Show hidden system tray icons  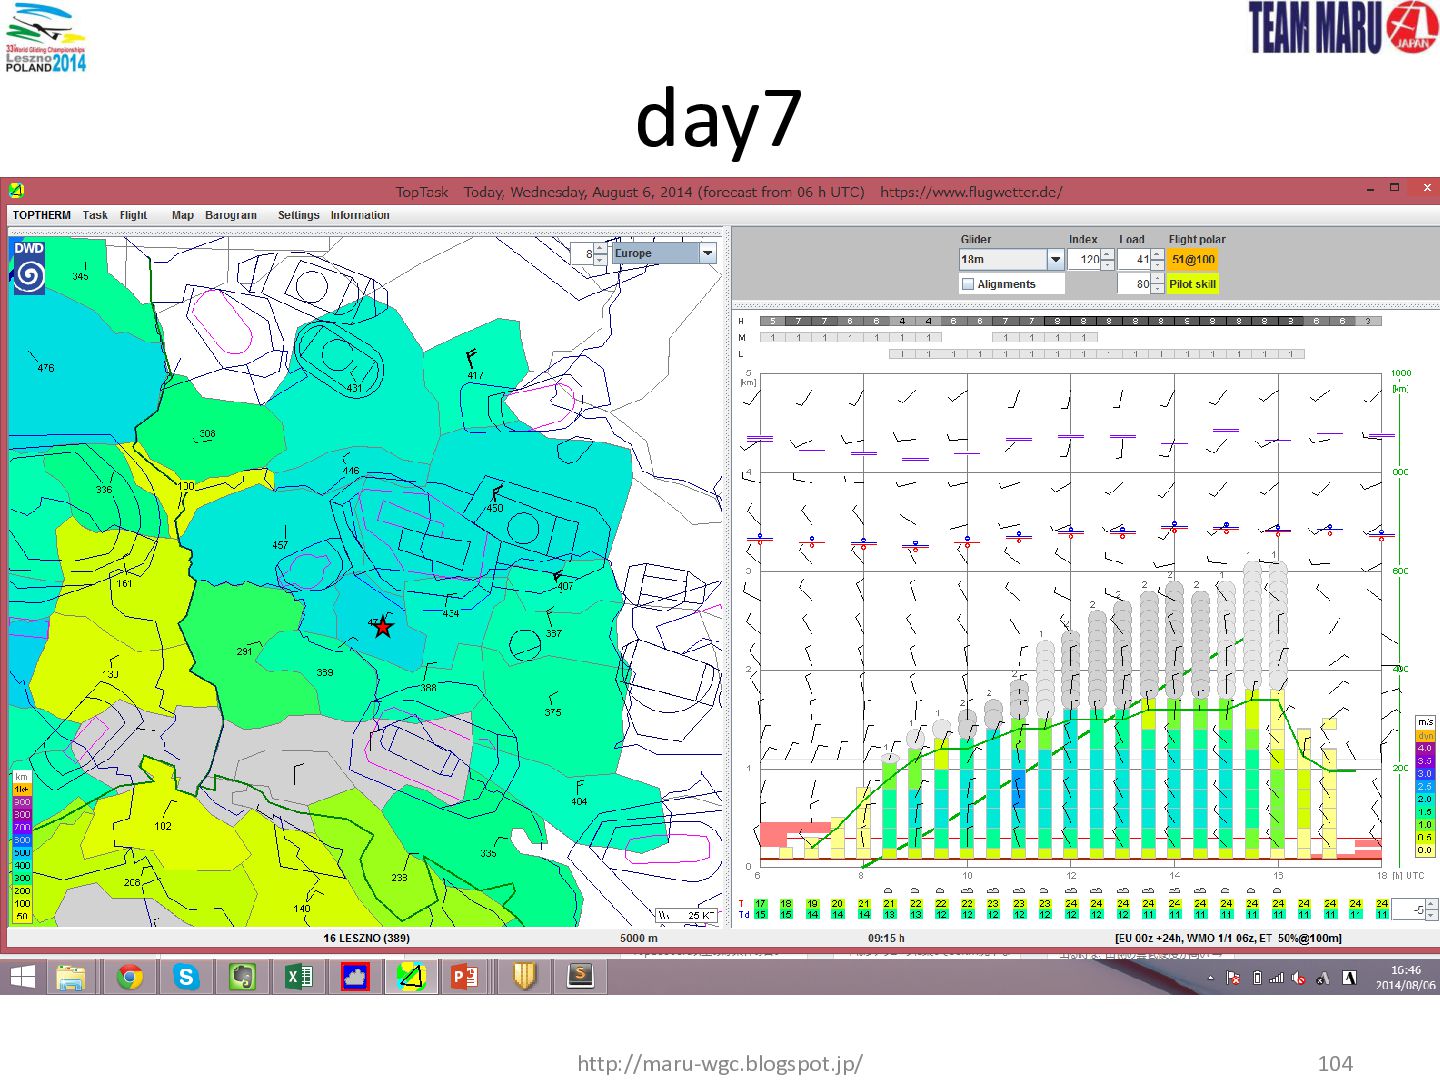(x=1210, y=978)
